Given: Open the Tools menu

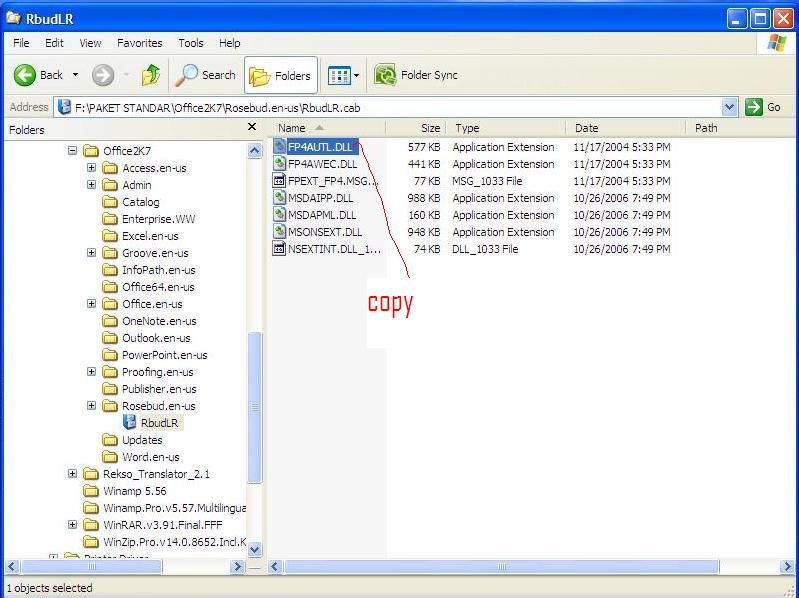Looking at the screenshot, I should pos(191,43).
